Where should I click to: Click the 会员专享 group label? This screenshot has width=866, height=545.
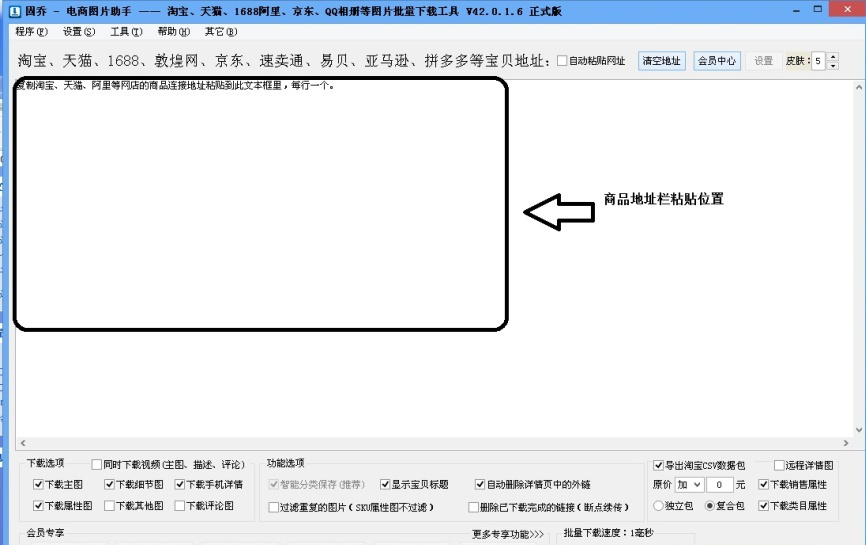45,533
